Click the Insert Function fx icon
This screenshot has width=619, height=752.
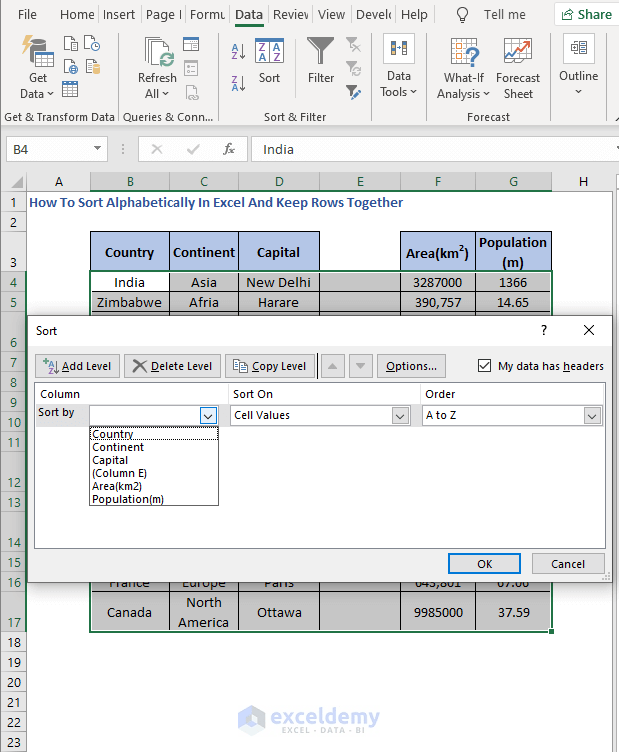(229, 149)
